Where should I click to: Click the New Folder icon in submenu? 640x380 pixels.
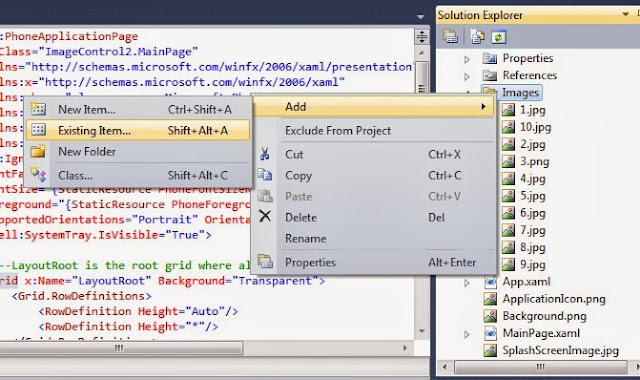pos(38,151)
